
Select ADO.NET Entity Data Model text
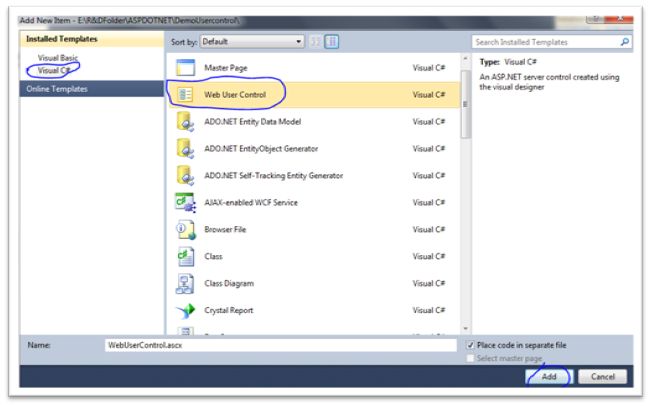(x=252, y=122)
